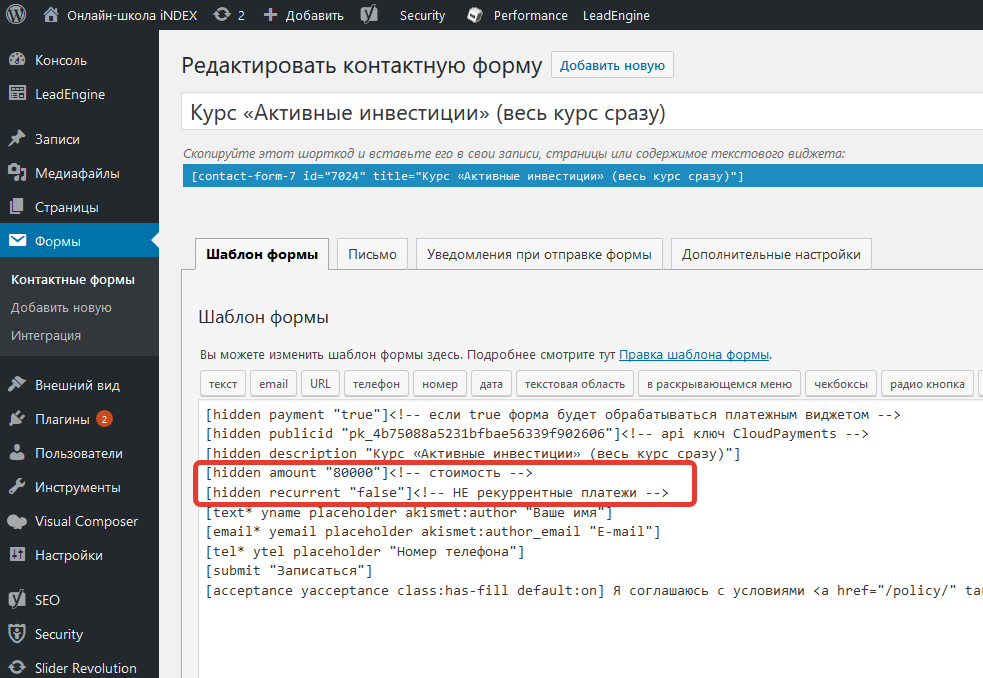Open Медиафайлы media library

(x=76, y=173)
